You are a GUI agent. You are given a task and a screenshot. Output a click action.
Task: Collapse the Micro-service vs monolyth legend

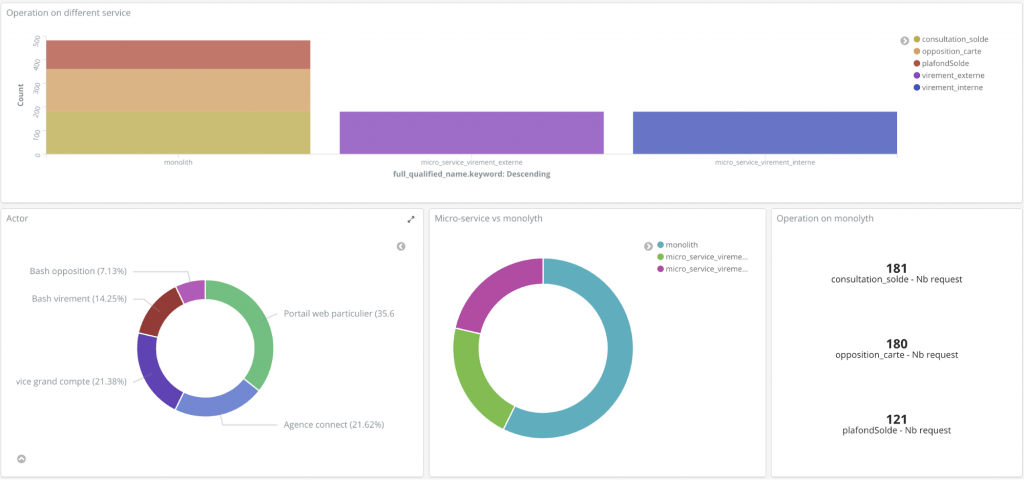[648, 245]
